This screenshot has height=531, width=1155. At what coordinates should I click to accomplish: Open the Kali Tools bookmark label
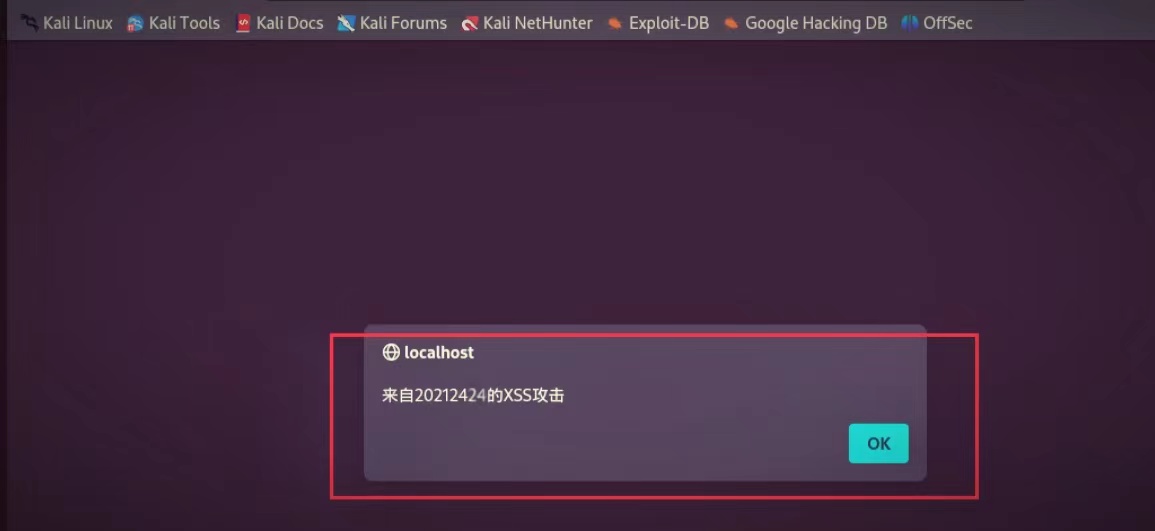point(184,24)
